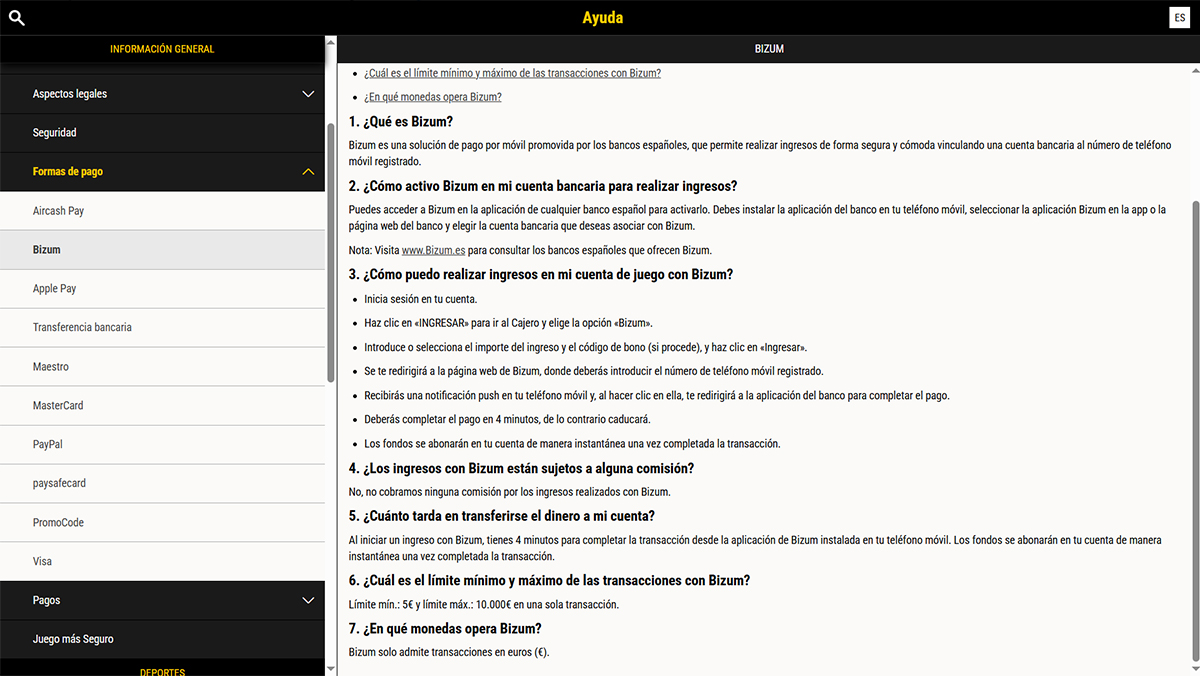This screenshot has width=1200, height=676.
Task: Click the content pane scroll down arrow
Action: pos(1195,669)
